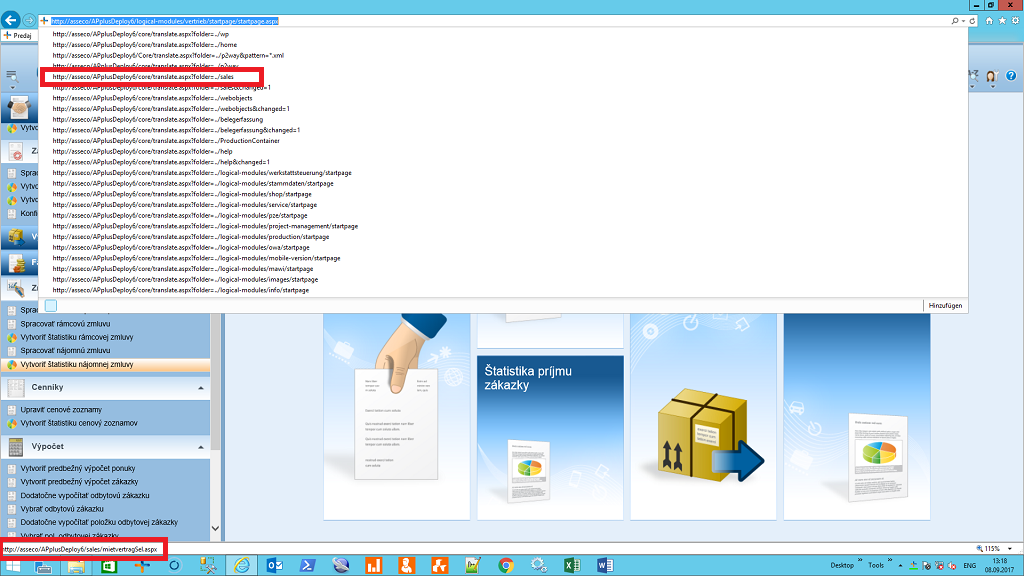Image resolution: width=1024 pixels, height=576 pixels.
Task: Click the search list icon in left toolbar
Action: pos(12,76)
